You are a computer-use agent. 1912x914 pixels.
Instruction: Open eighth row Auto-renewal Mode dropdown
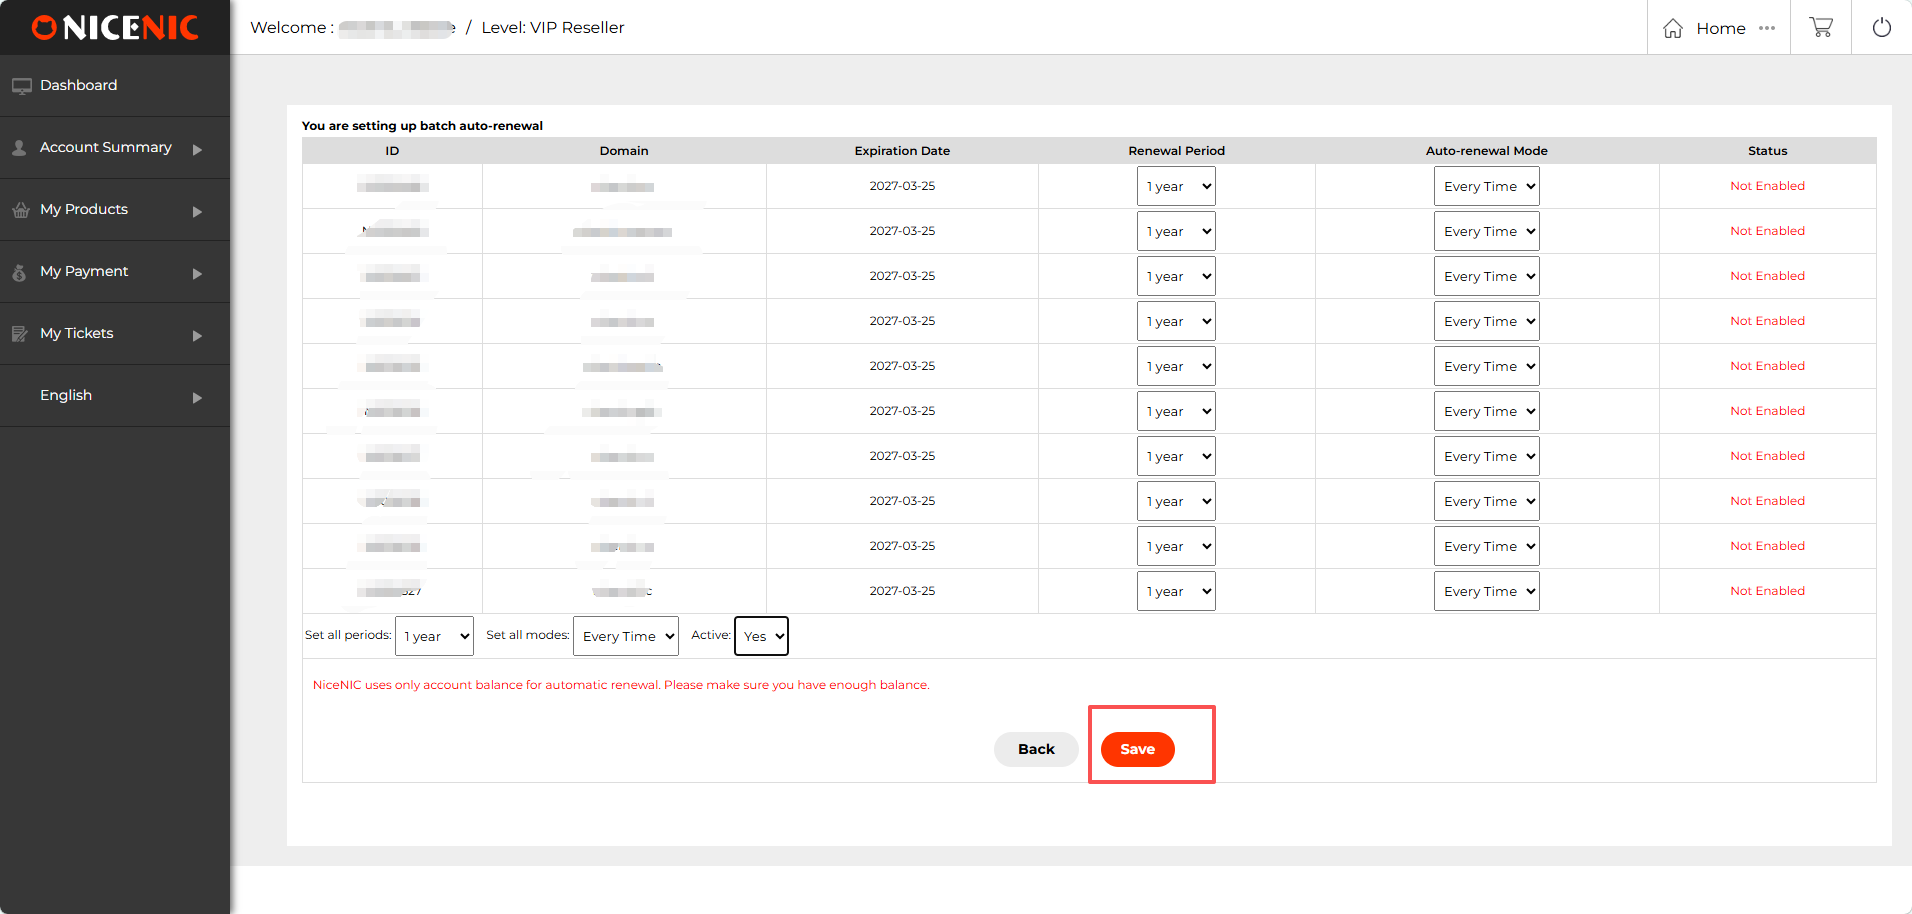click(1486, 501)
